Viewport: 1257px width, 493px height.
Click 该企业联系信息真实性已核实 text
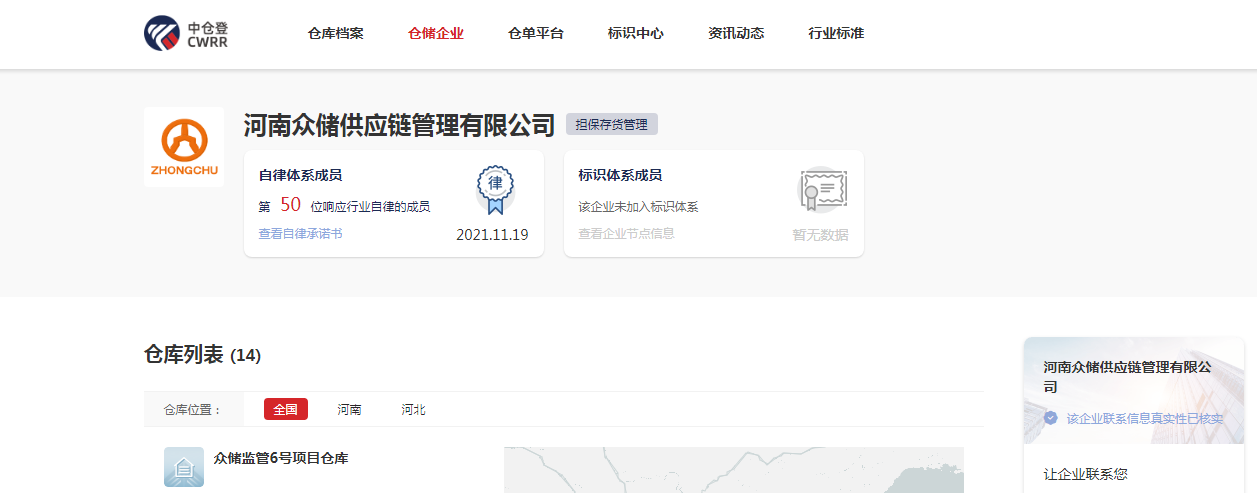(x=1145, y=418)
